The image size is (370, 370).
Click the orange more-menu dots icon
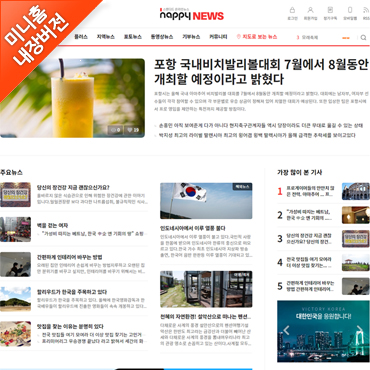point(346,38)
